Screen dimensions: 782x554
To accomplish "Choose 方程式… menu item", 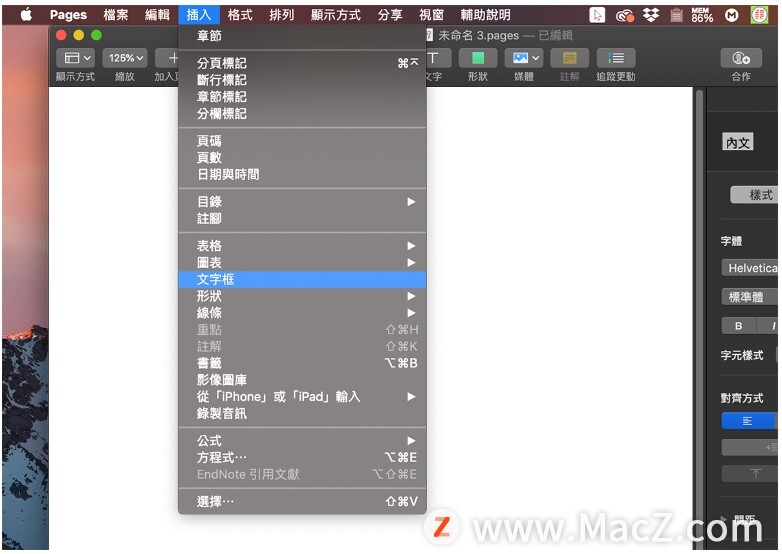I will click(x=302, y=458).
